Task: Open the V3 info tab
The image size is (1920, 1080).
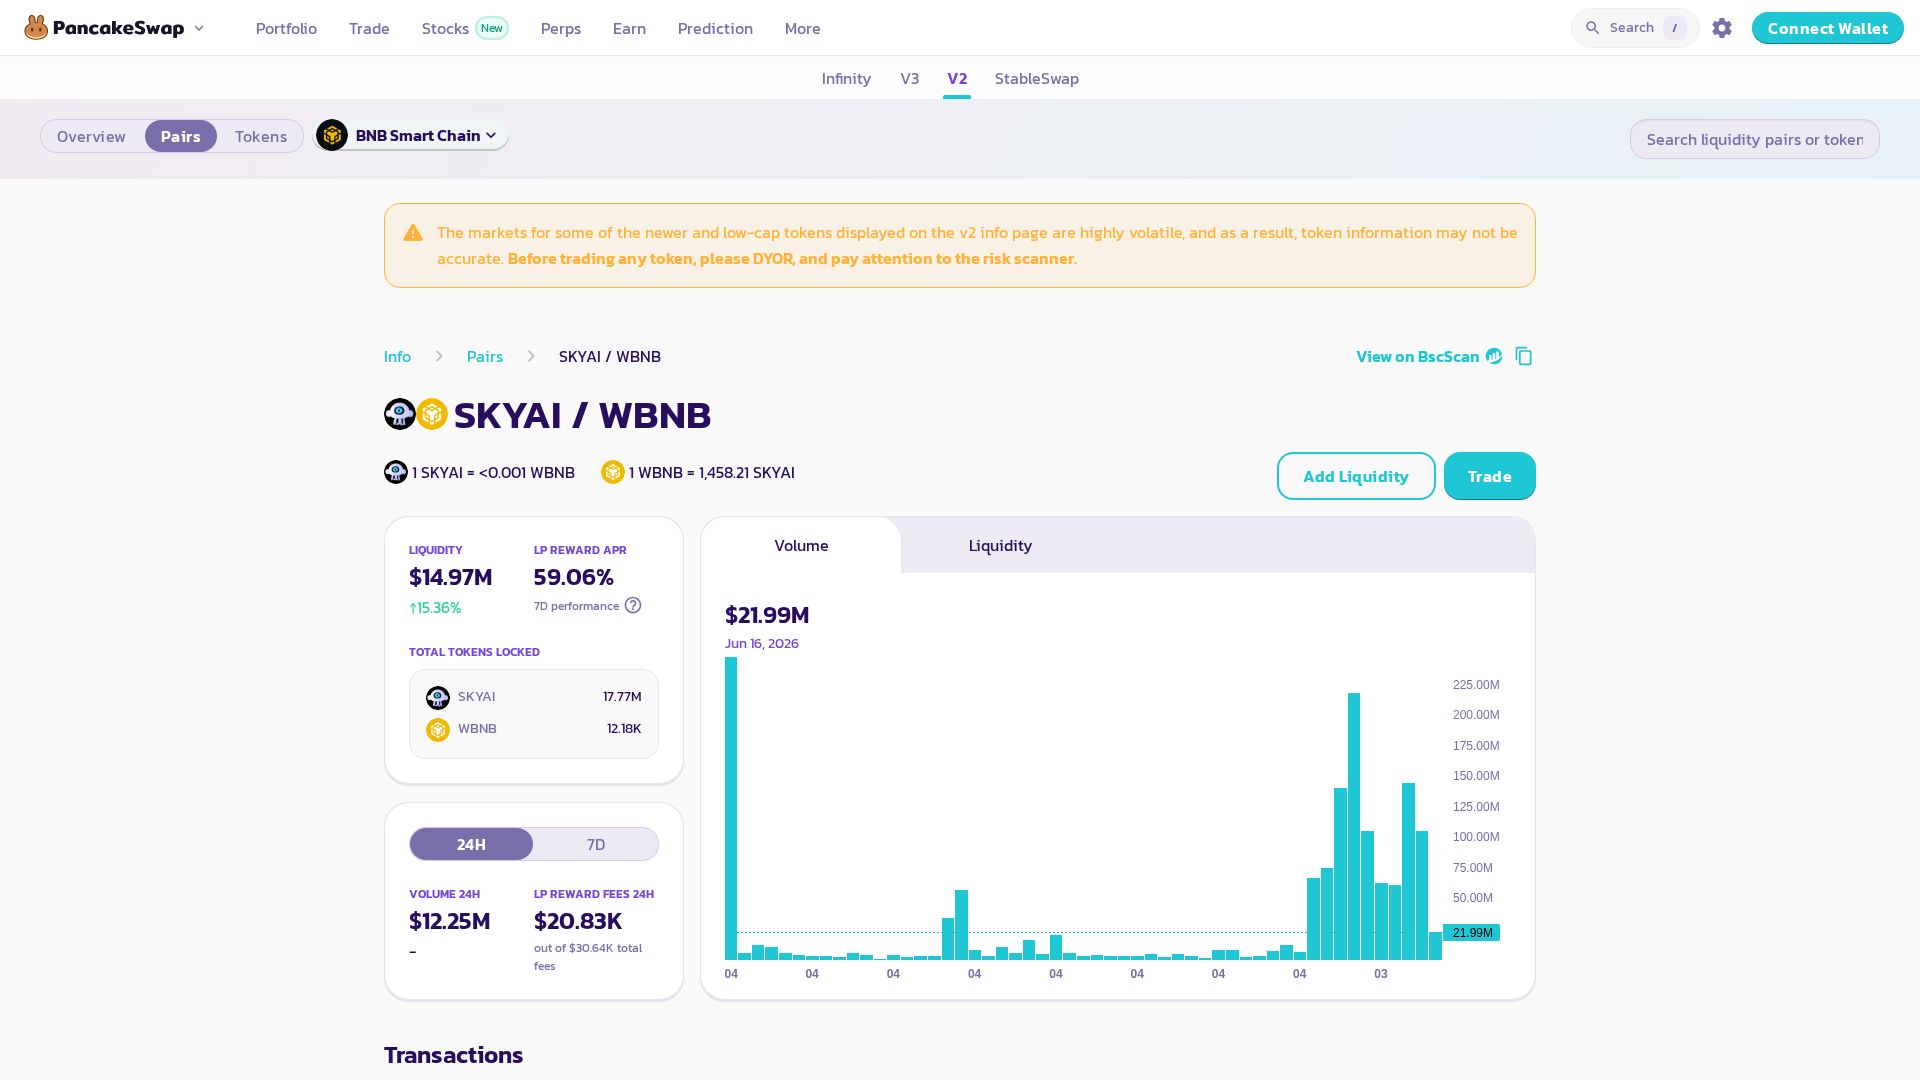Action: (x=909, y=78)
